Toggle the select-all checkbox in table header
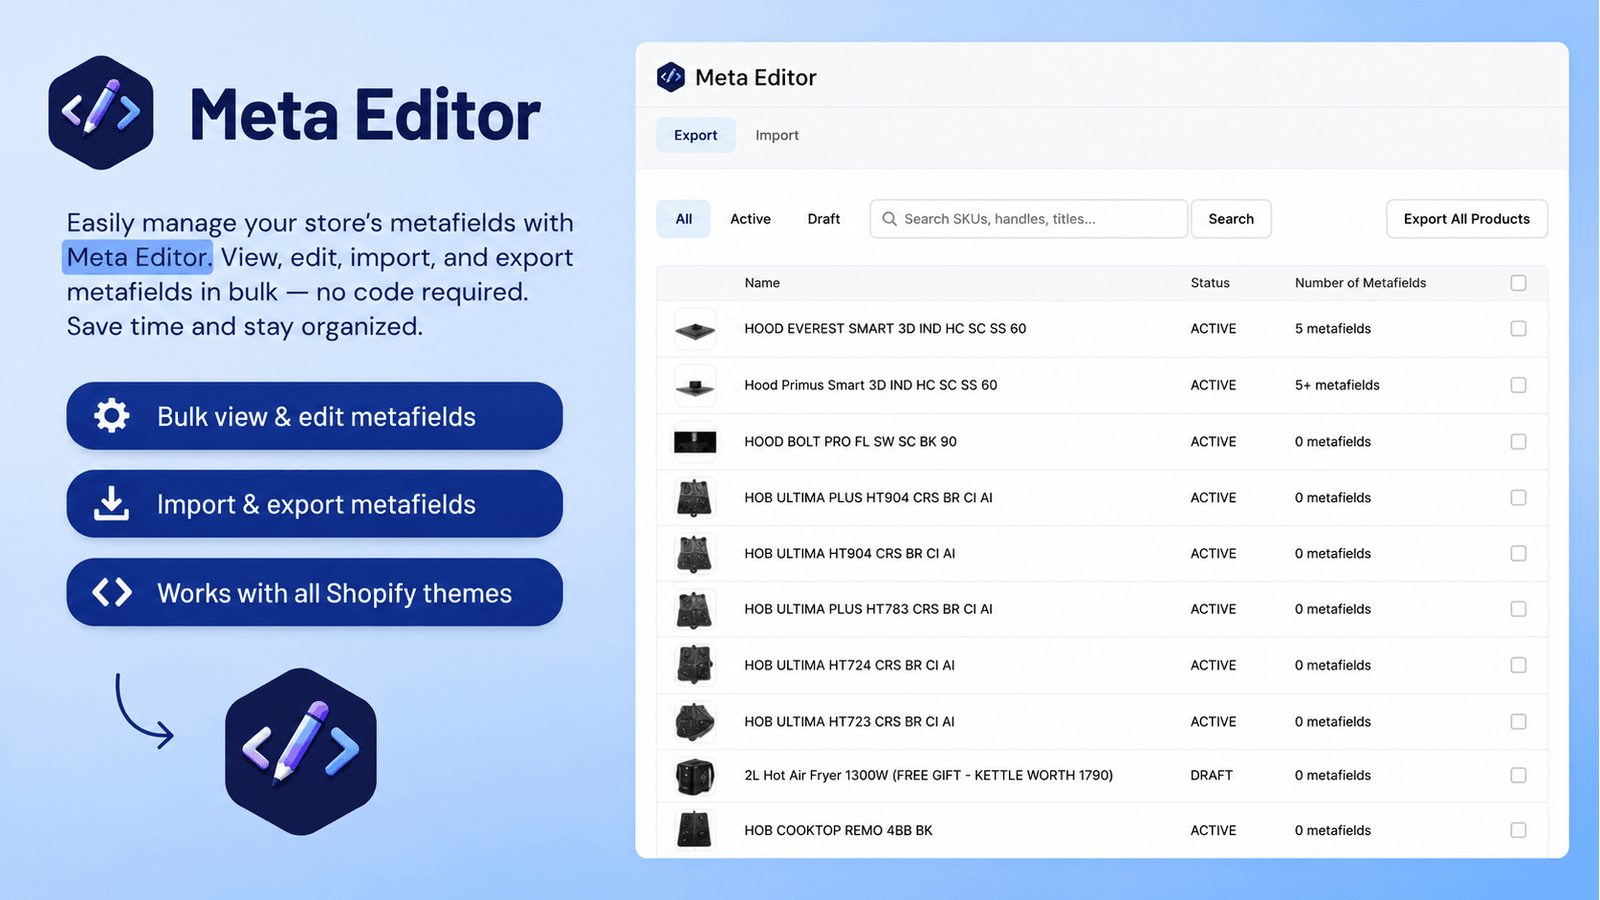The width and height of the screenshot is (1600, 900). (x=1518, y=283)
